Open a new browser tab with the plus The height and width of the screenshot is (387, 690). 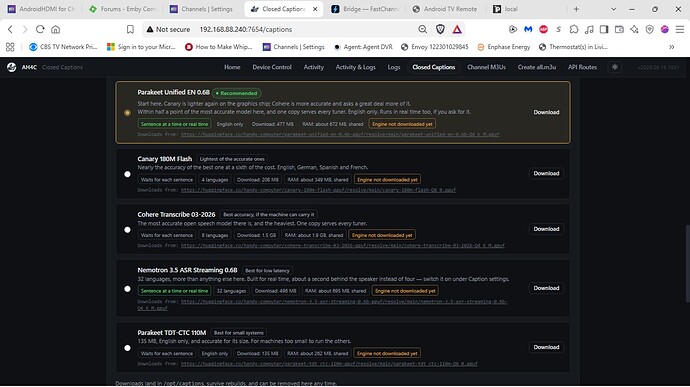pyautogui.click(x=576, y=9)
